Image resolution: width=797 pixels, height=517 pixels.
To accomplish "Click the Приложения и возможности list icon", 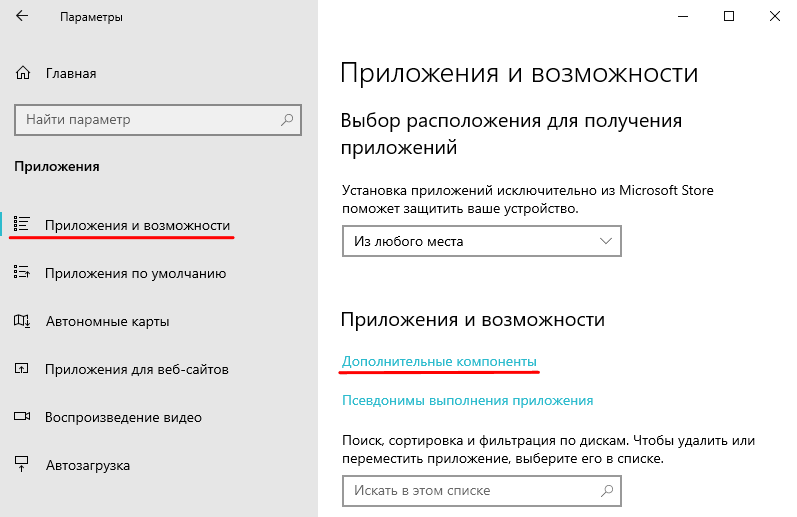I will pyautogui.click(x=23, y=225).
